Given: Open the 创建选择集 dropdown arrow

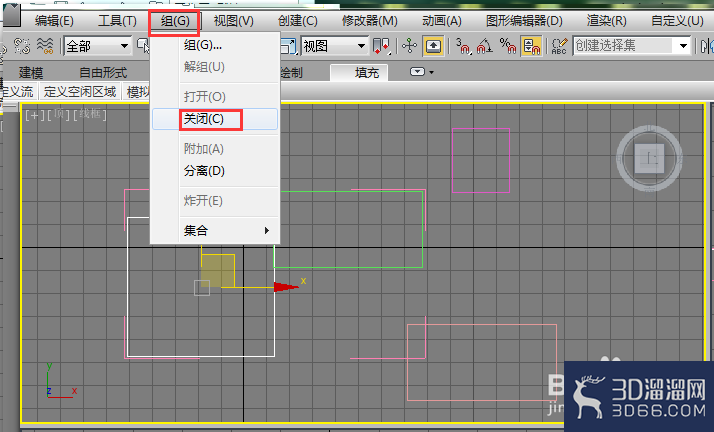Looking at the screenshot, I should click(x=683, y=46).
